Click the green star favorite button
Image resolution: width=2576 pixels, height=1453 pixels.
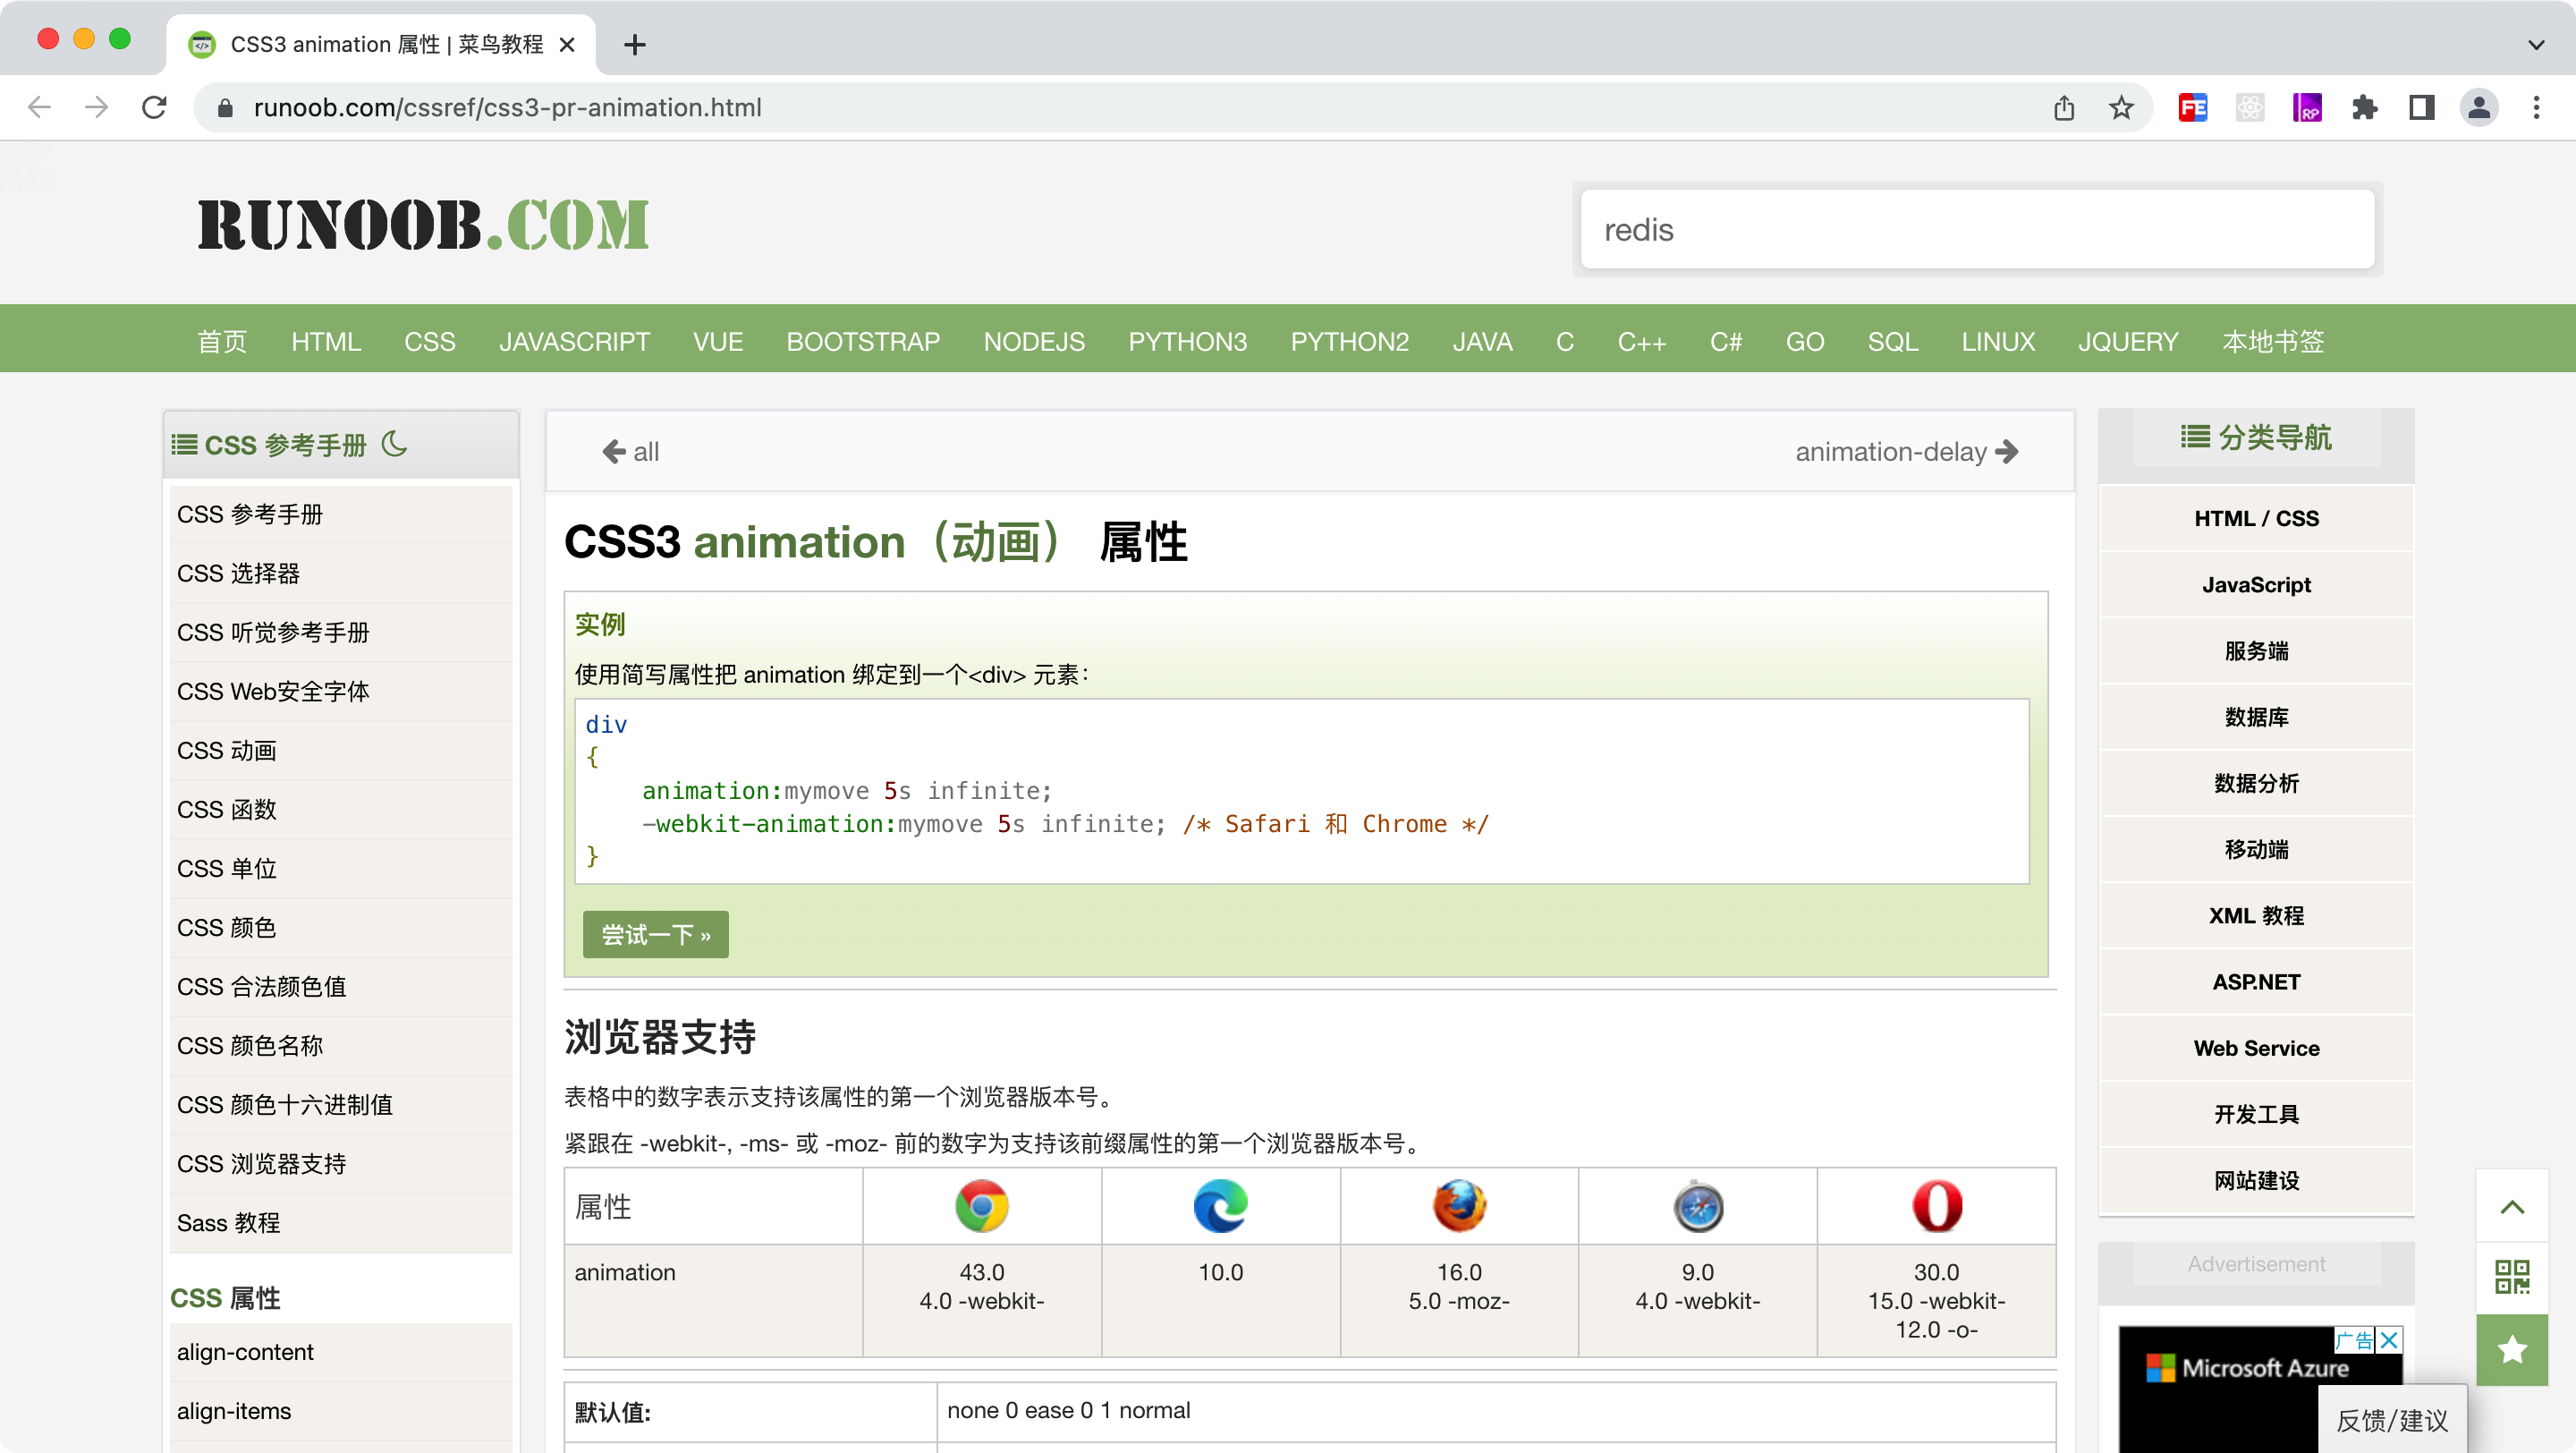coord(2511,1350)
